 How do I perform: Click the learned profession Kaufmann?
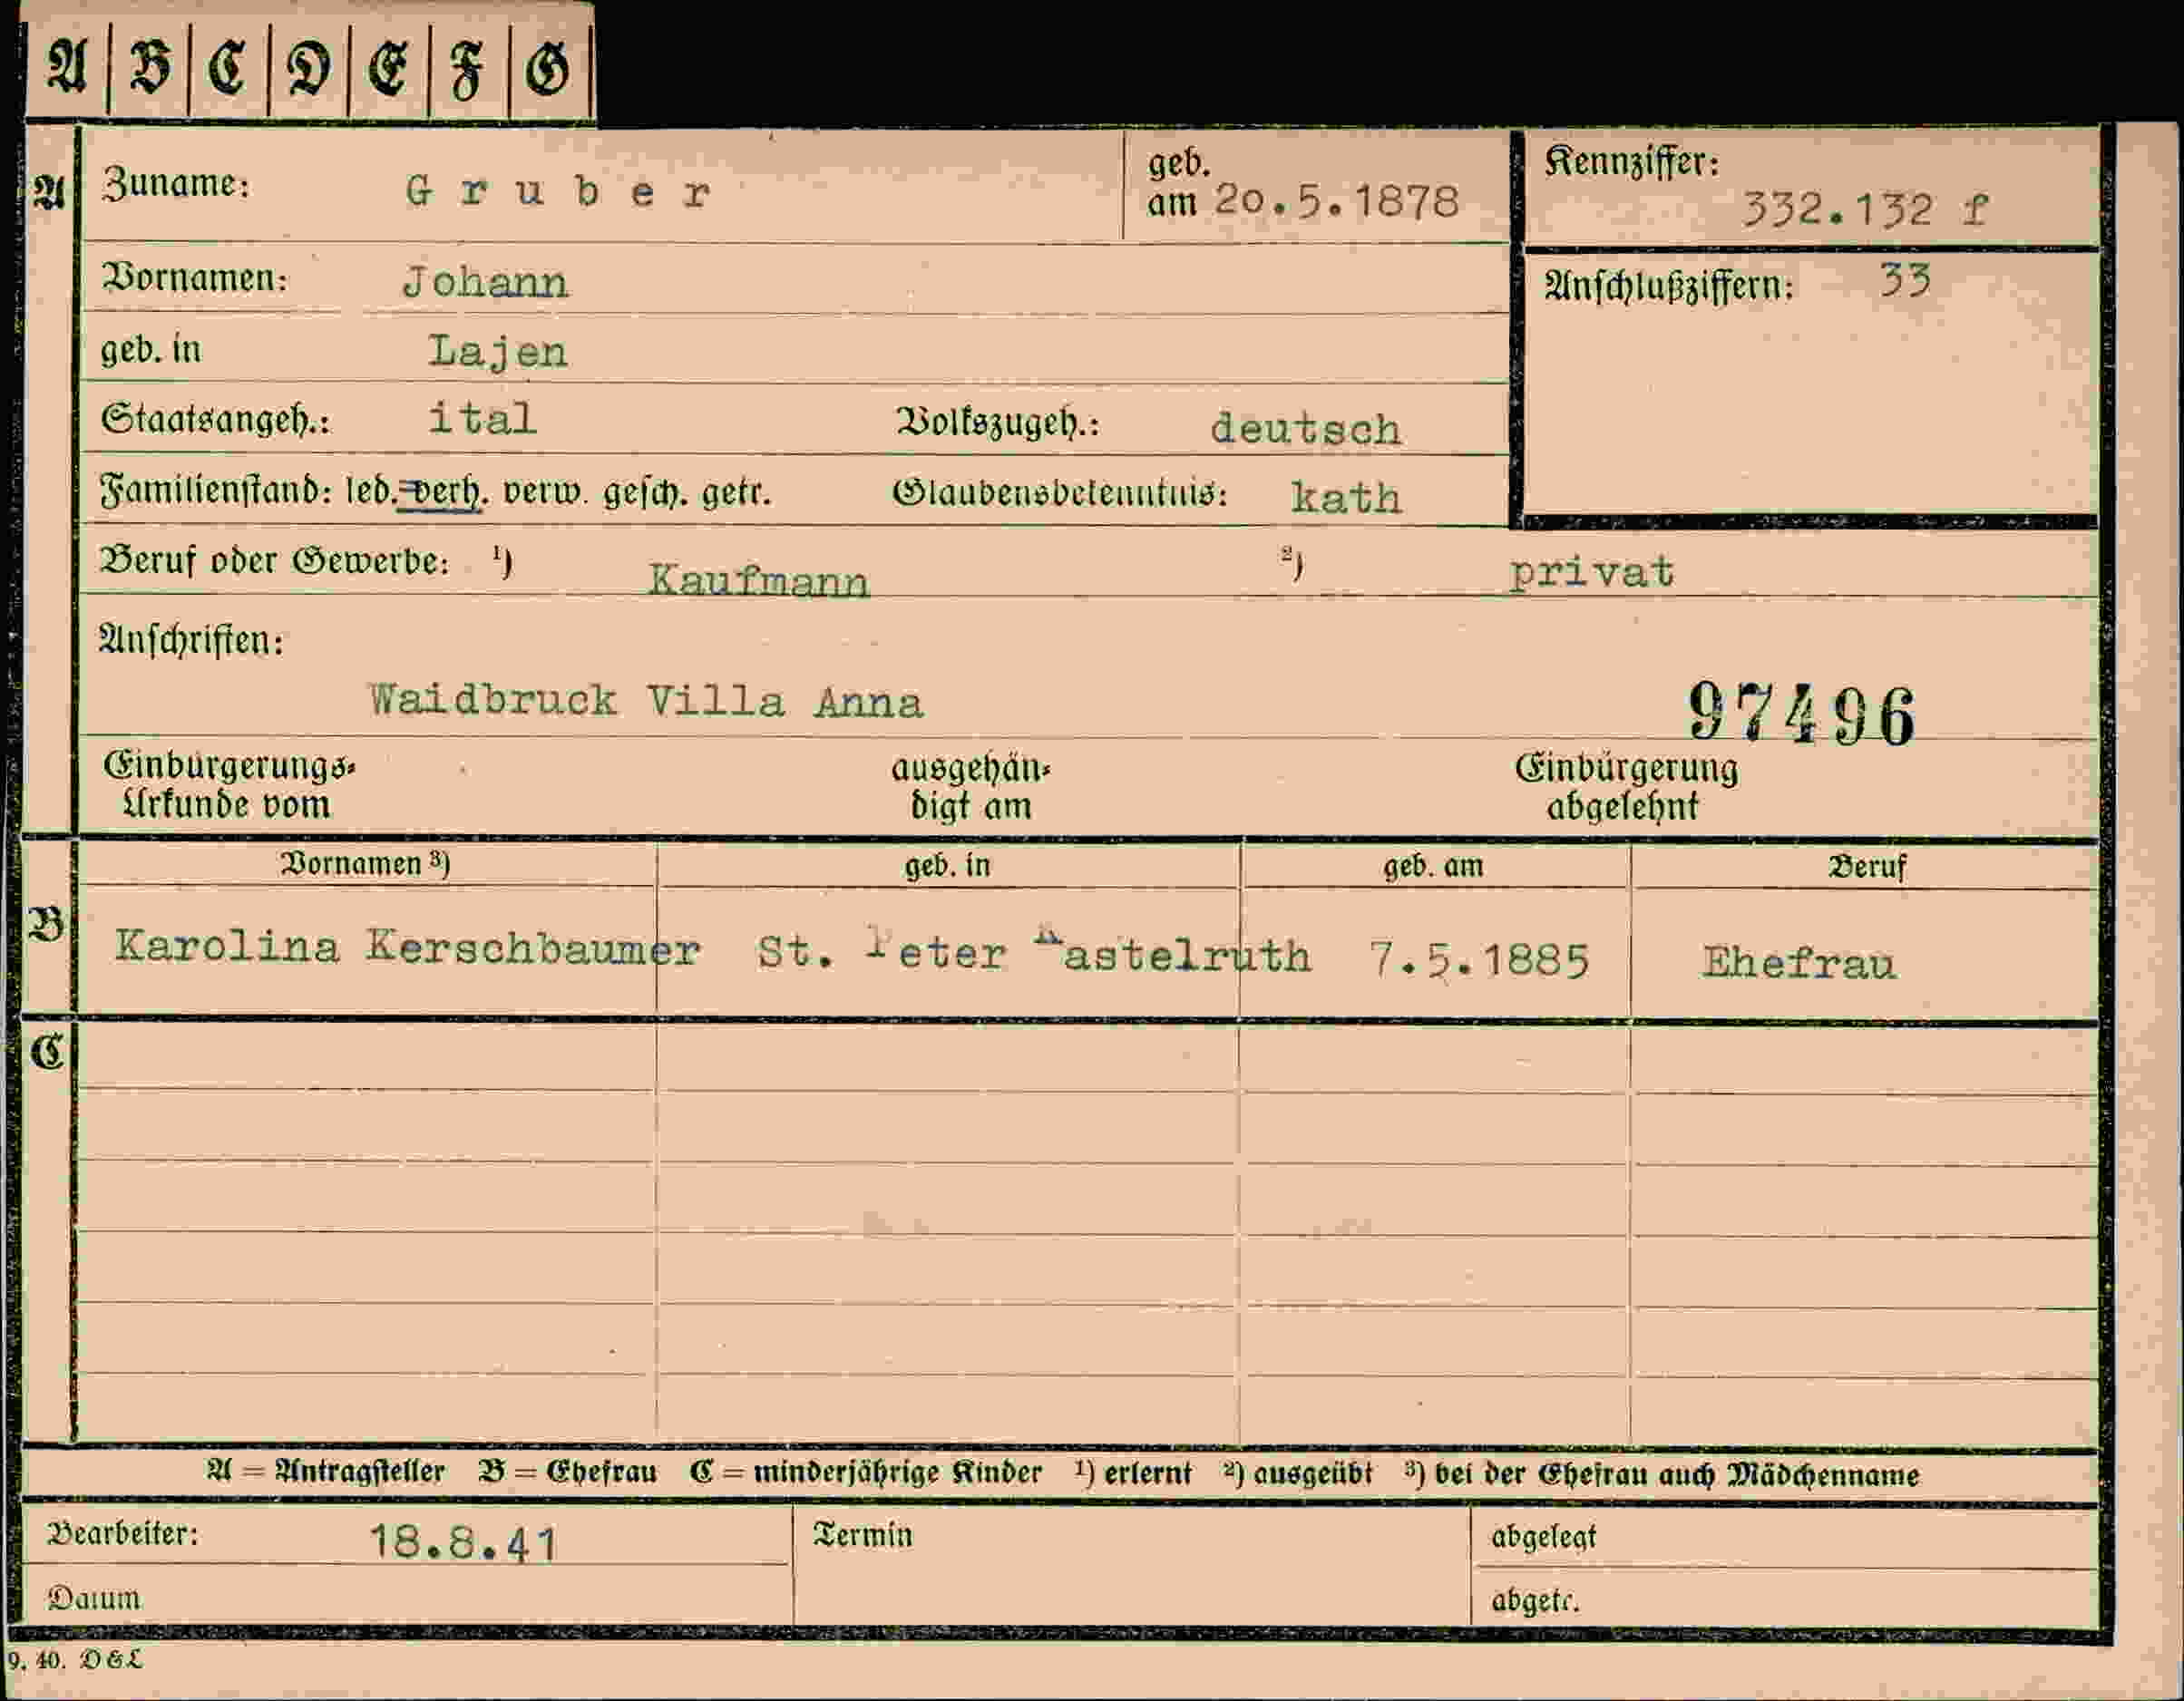click(759, 580)
